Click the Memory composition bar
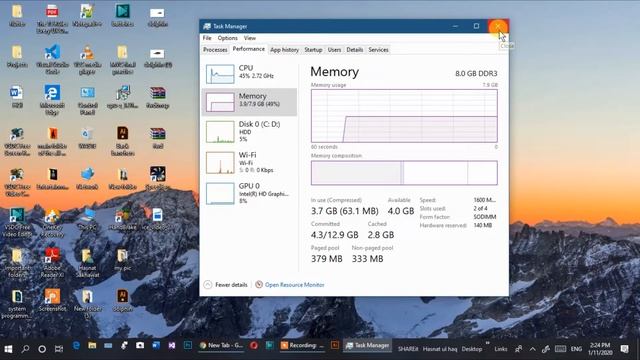The image size is (640, 360). click(x=404, y=173)
